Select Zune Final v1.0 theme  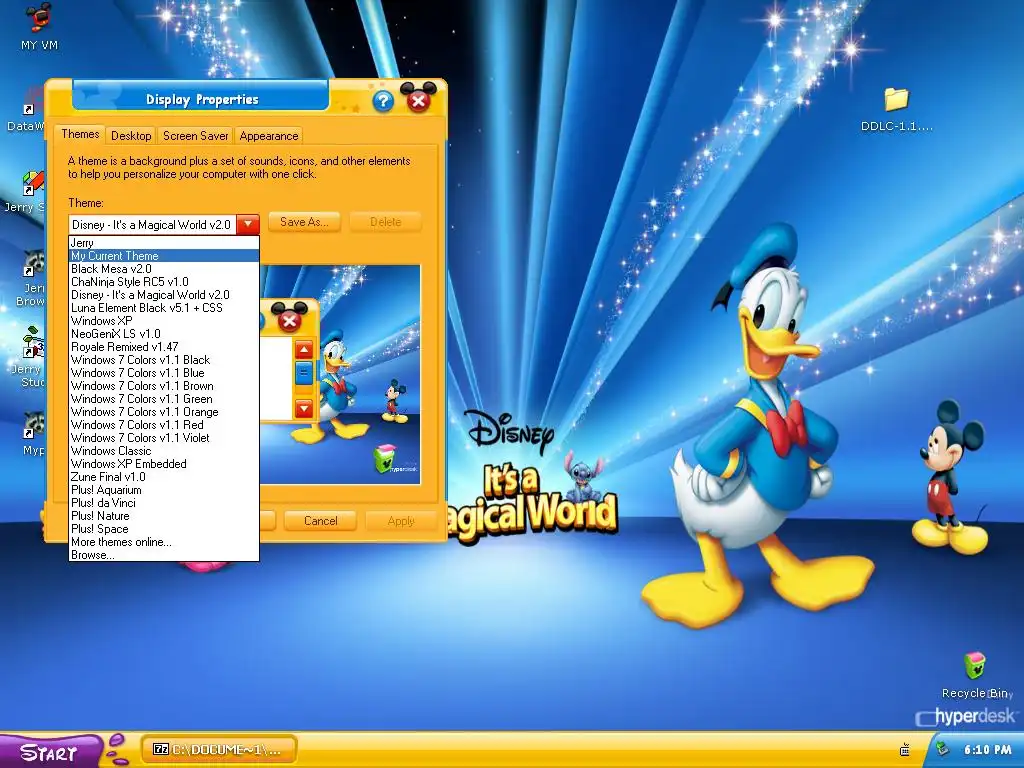point(164,477)
